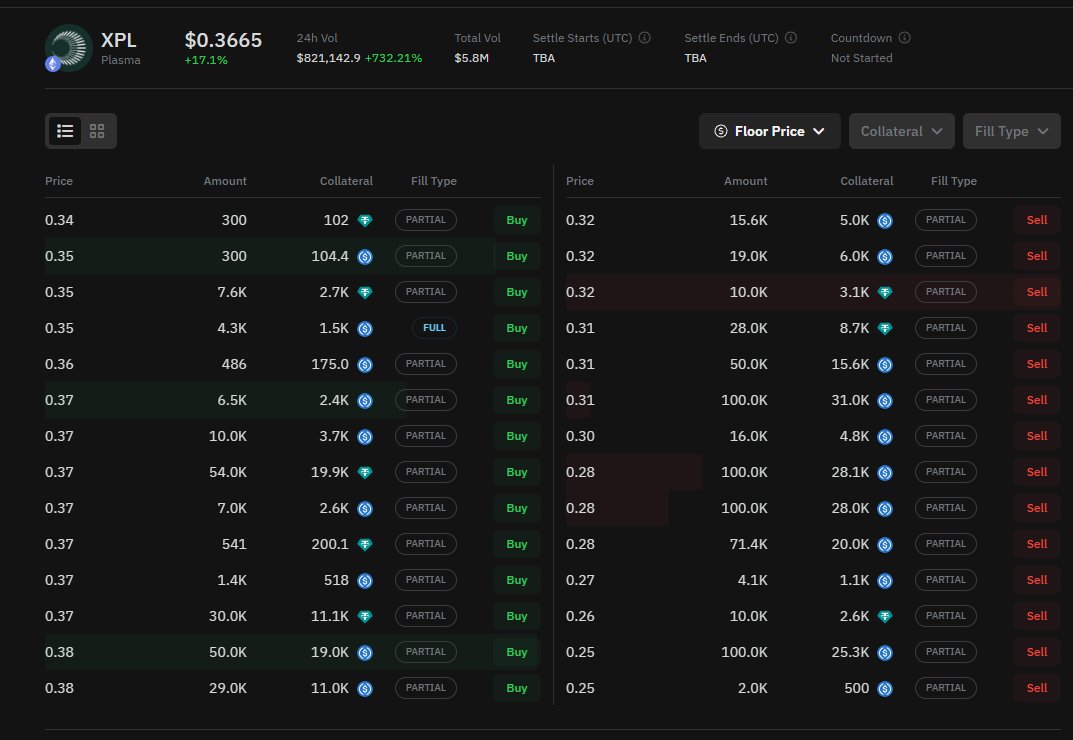Click the $5.8M total volume value
This screenshot has height=740, width=1073.
pyautogui.click(x=471, y=58)
